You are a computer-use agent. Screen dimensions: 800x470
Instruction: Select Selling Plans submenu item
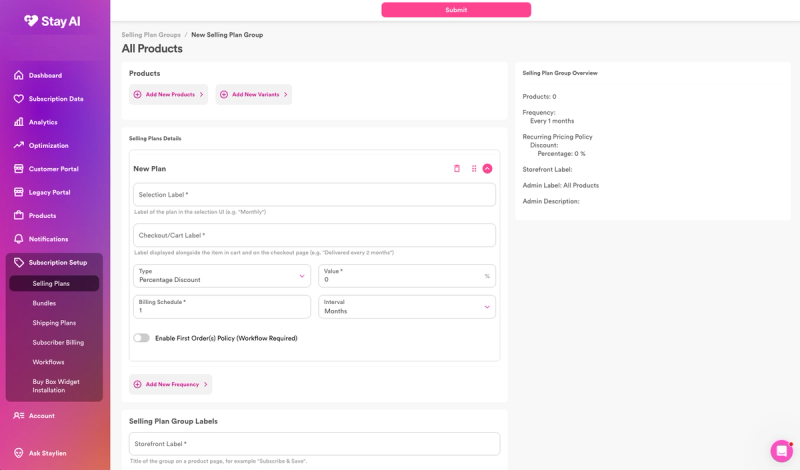(x=54, y=283)
